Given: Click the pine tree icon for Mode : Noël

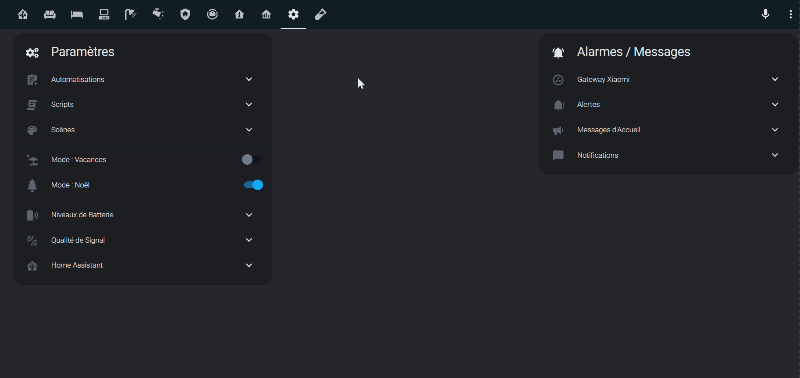Looking at the screenshot, I should pos(32,185).
